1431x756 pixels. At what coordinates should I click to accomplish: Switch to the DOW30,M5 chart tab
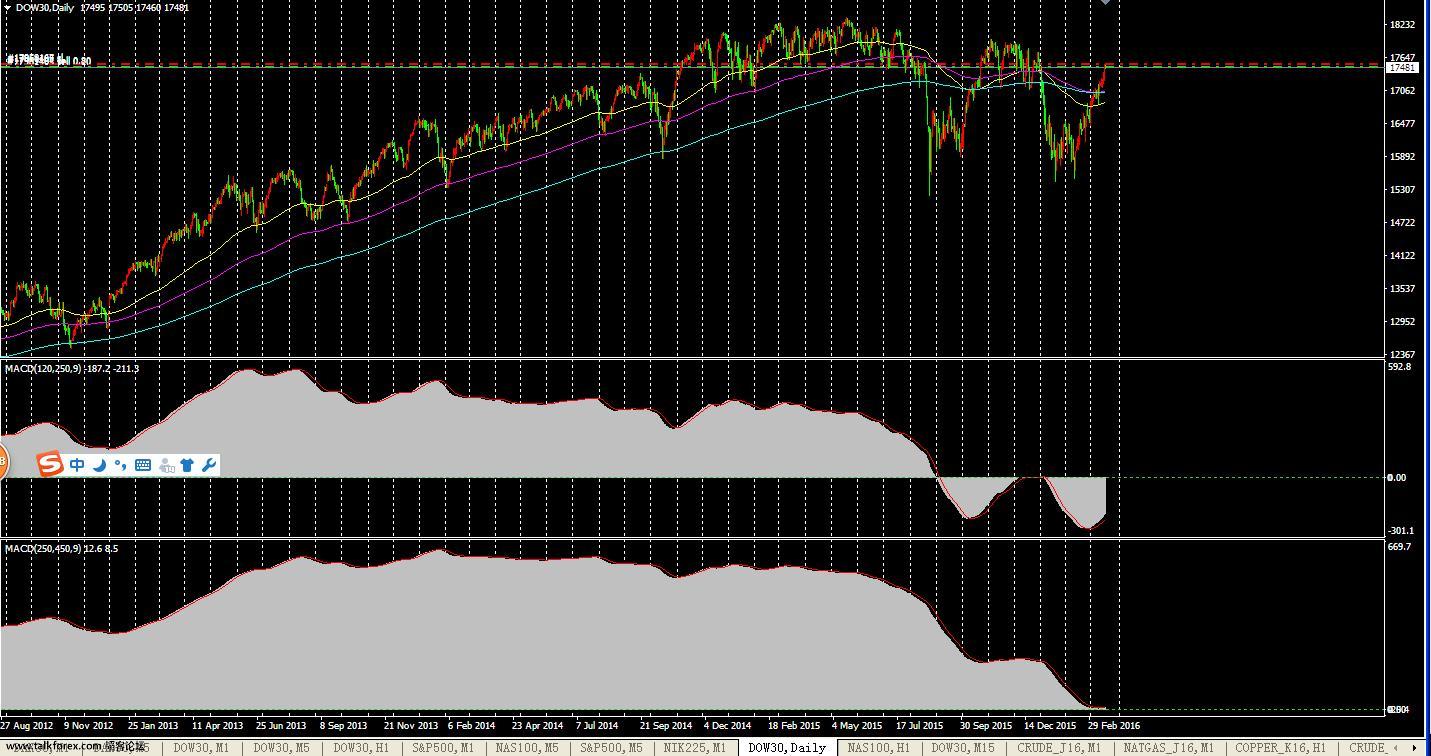[281, 747]
